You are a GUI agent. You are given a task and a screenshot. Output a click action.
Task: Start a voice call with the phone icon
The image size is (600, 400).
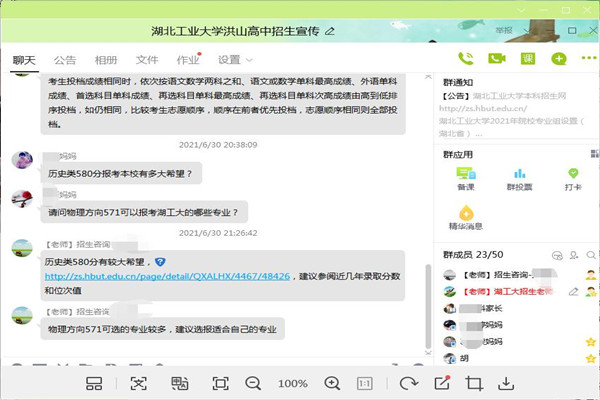pos(465,59)
